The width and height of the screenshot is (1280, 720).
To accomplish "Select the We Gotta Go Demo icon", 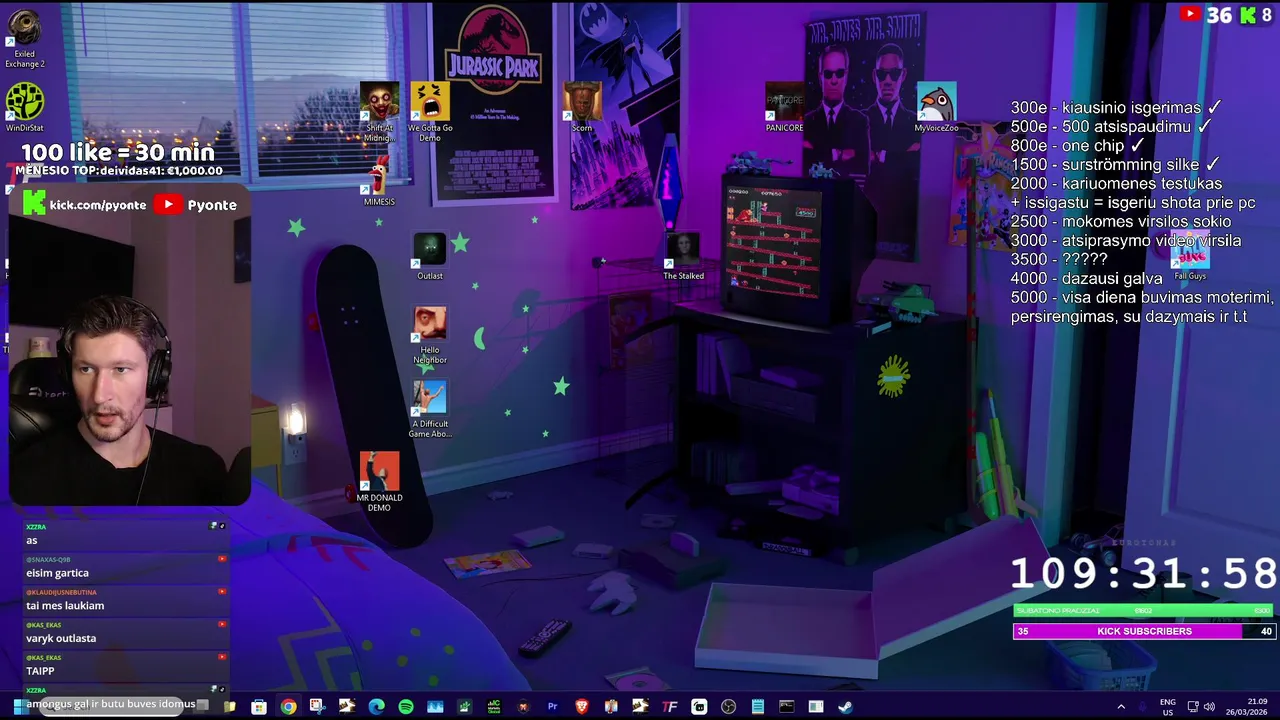I will (x=430, y=112).
